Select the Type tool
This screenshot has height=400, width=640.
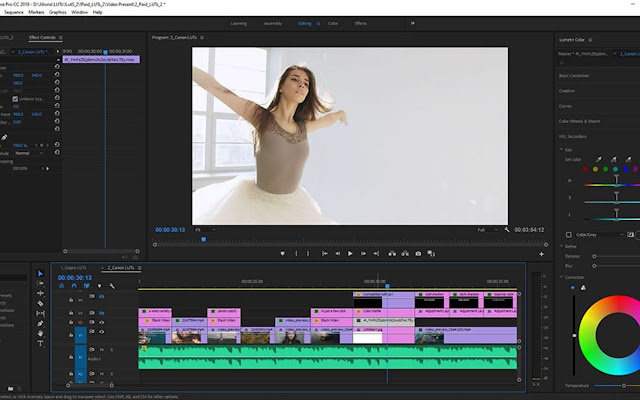pos(41,345)
